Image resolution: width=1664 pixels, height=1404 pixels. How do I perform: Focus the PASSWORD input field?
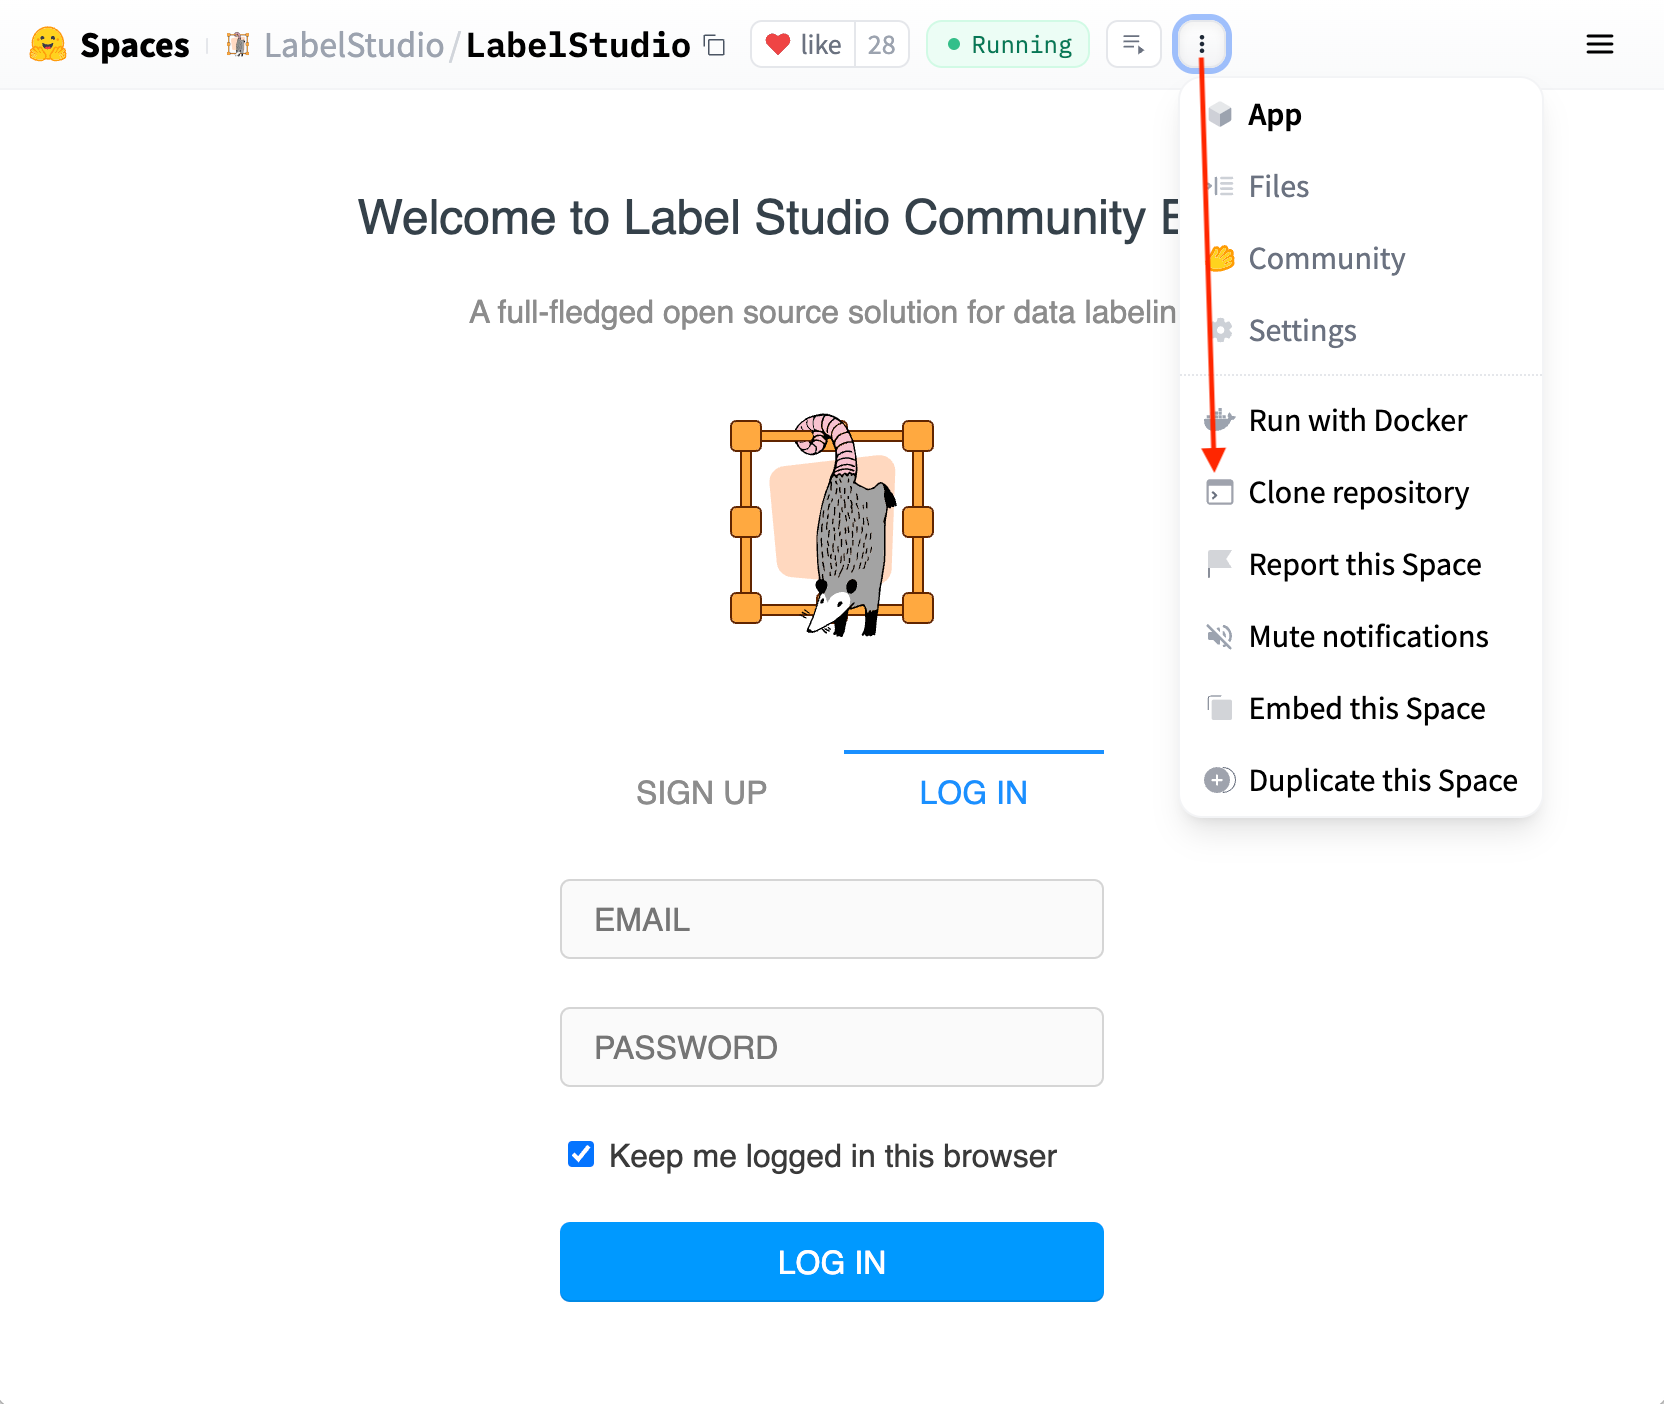point(832,1047)
